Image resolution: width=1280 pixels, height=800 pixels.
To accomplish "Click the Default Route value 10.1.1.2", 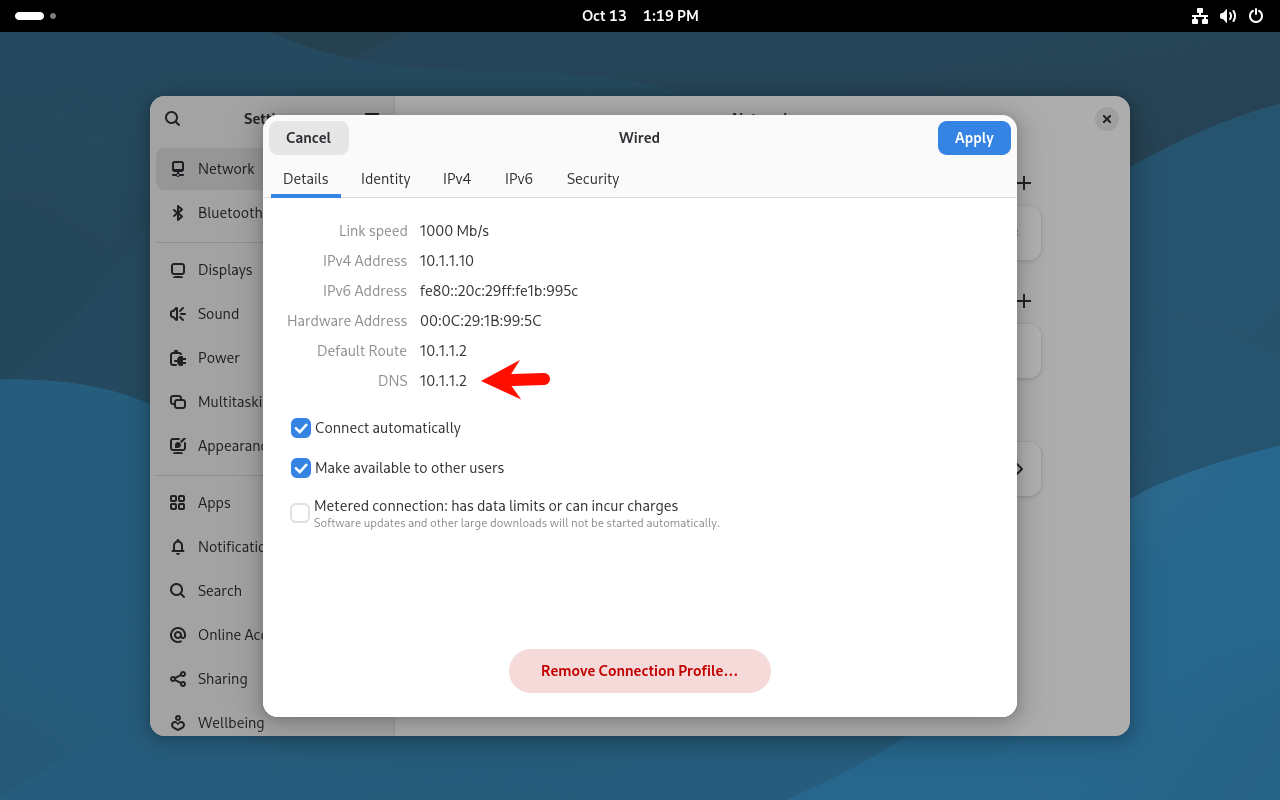I will click(443, 351).
